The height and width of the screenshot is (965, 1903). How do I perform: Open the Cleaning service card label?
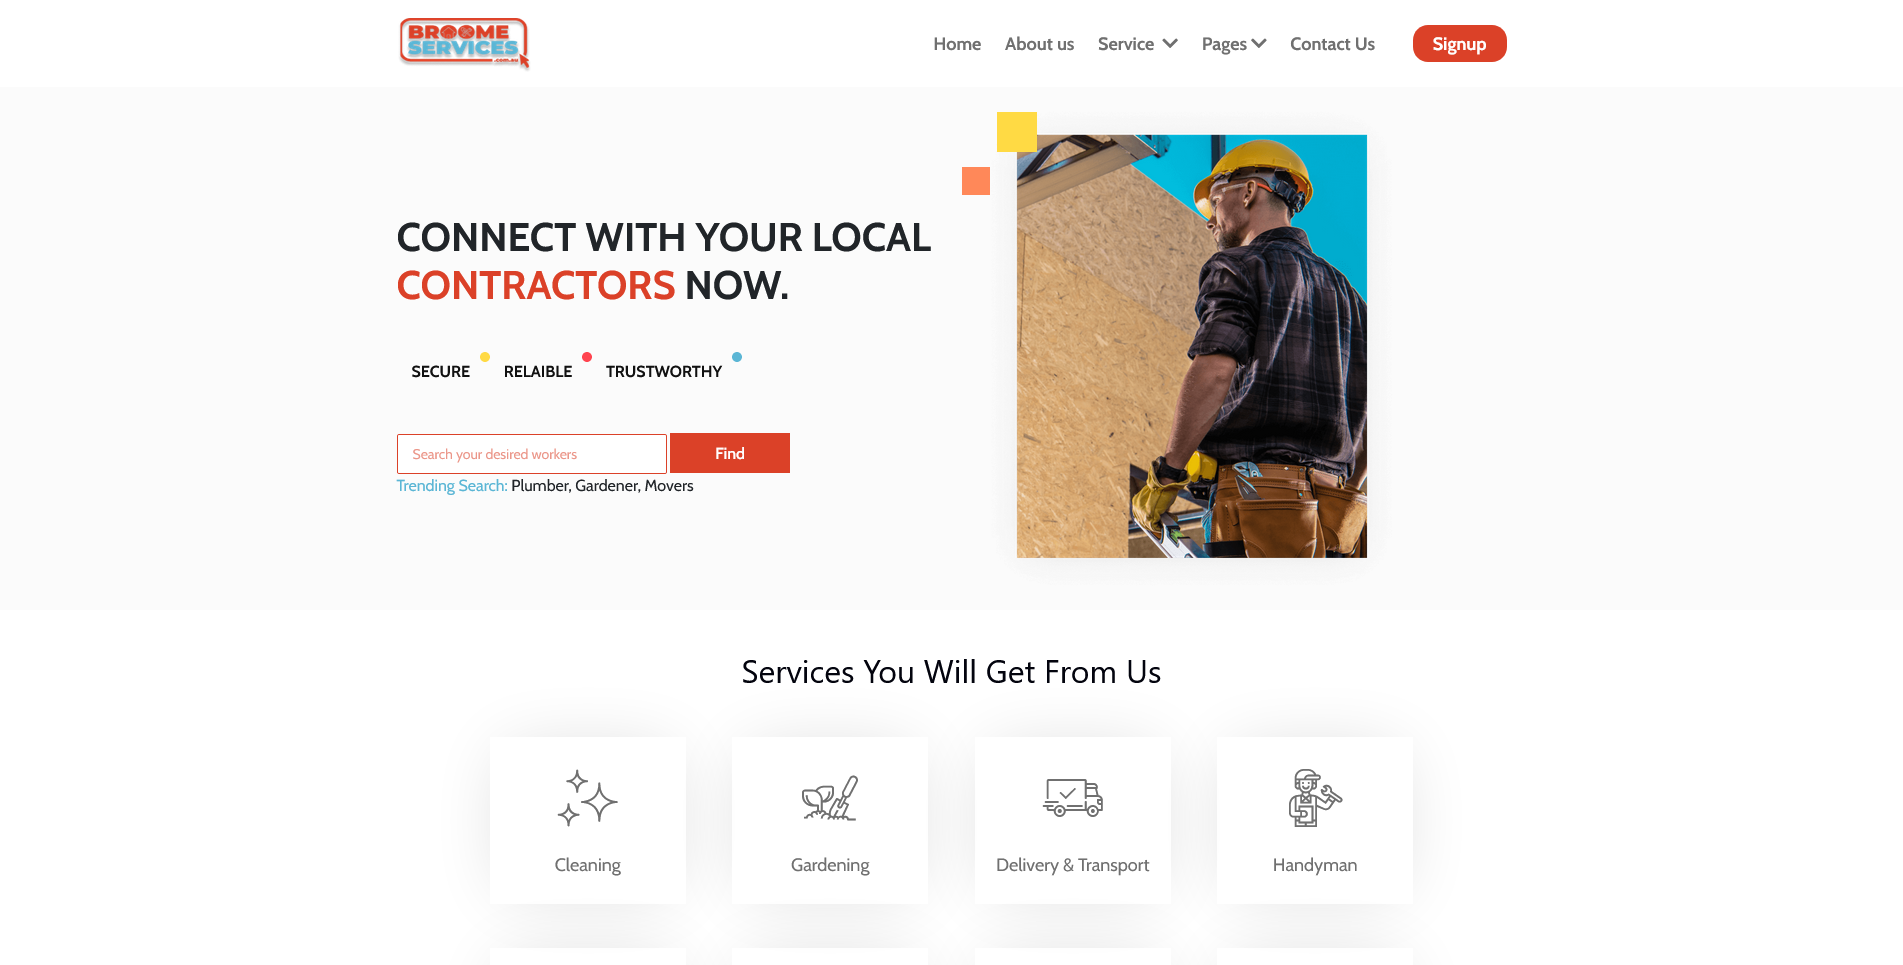pos(588,865)
